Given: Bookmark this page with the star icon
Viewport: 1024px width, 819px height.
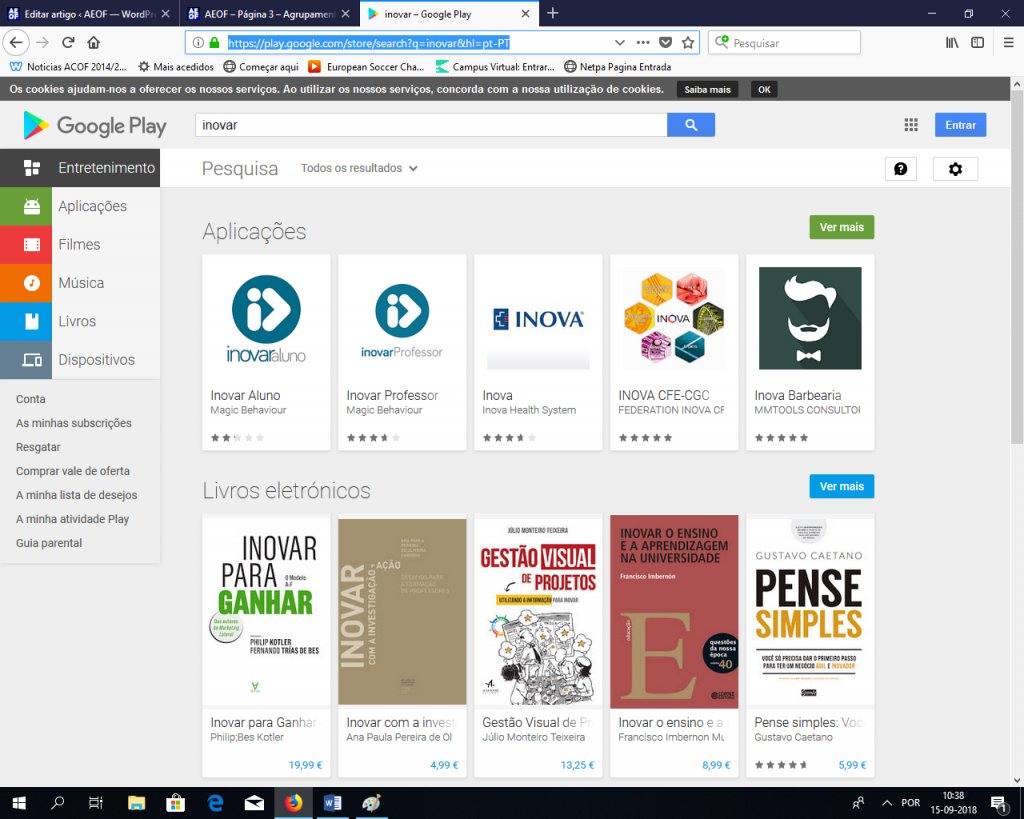Looking at the screenshot, I should [x=688, y=42].
